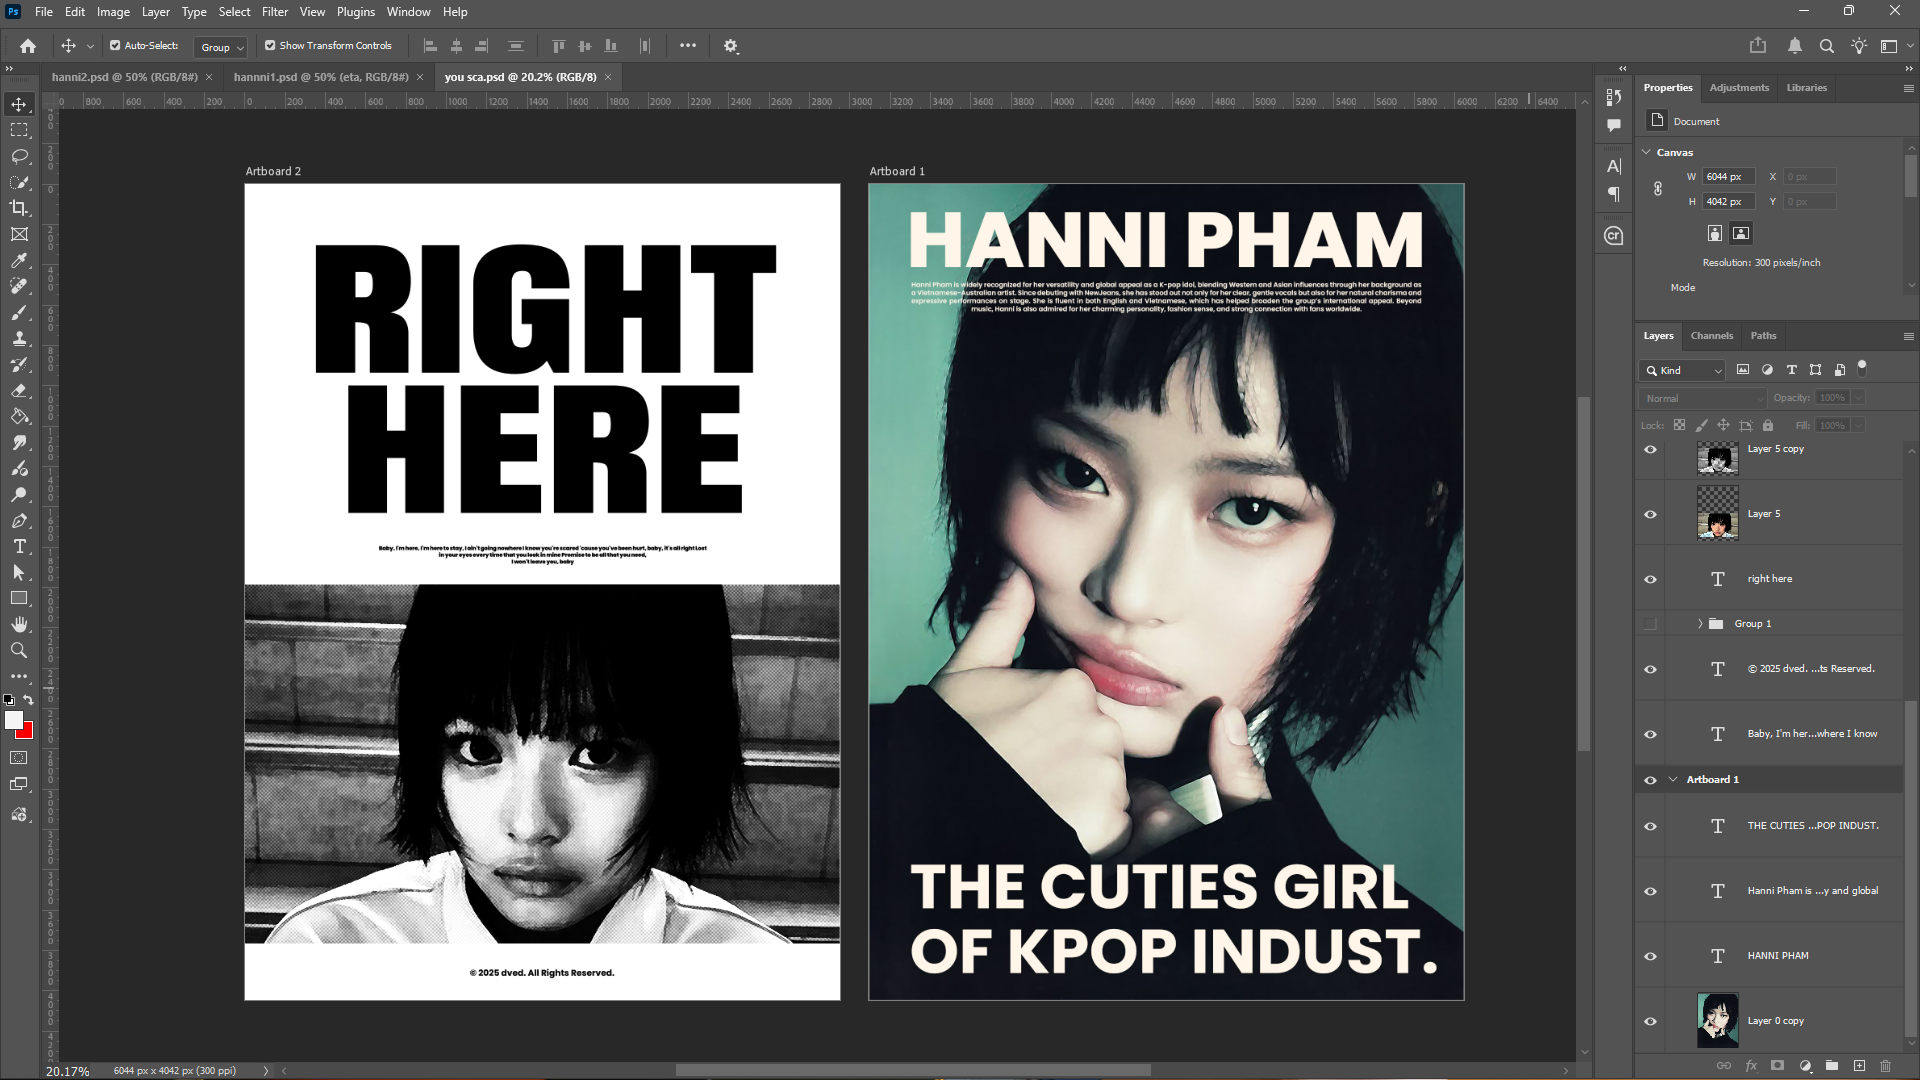Select the Clone Stamp tool
Screen dimensions: 1920x1080
(x=19, y=338)
